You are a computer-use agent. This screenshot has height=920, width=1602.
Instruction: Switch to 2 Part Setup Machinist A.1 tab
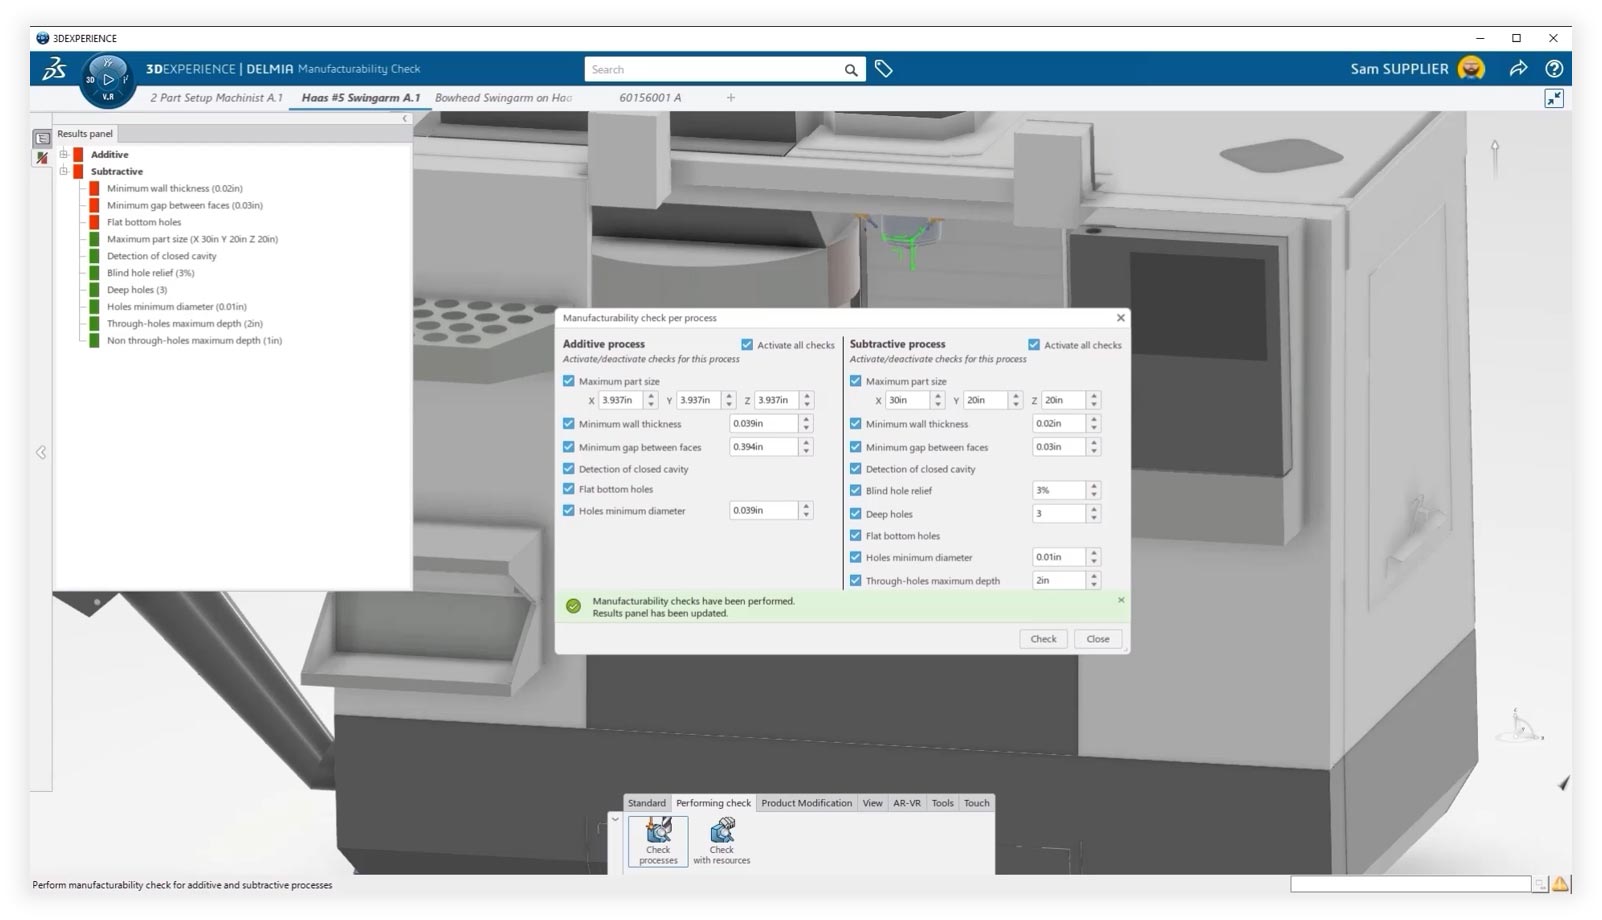[217, 98]
